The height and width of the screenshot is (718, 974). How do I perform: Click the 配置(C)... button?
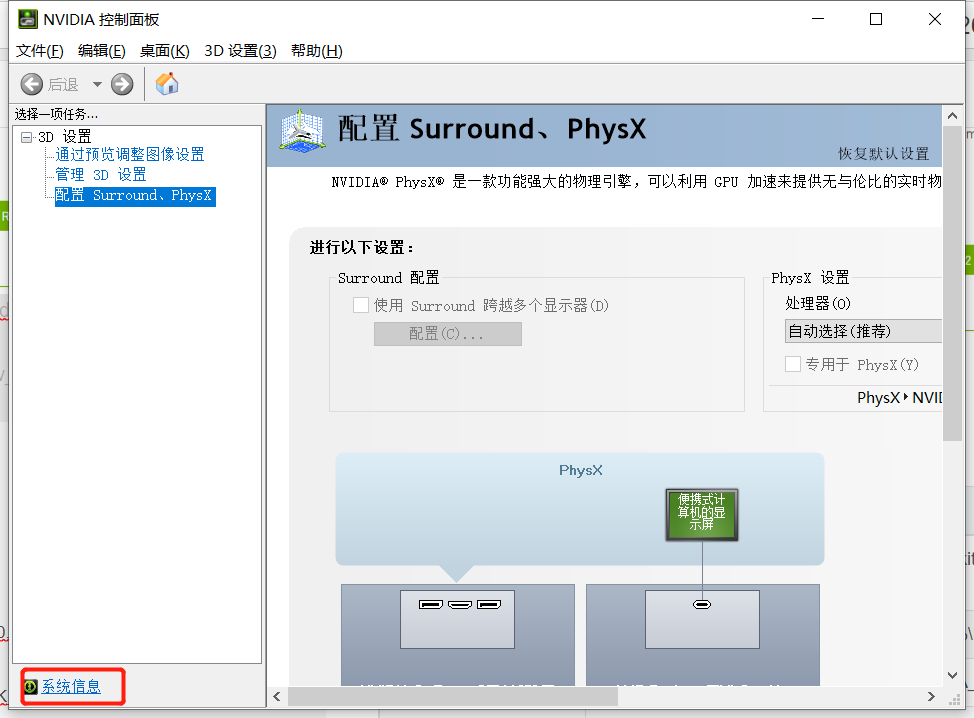click(448, 334)
